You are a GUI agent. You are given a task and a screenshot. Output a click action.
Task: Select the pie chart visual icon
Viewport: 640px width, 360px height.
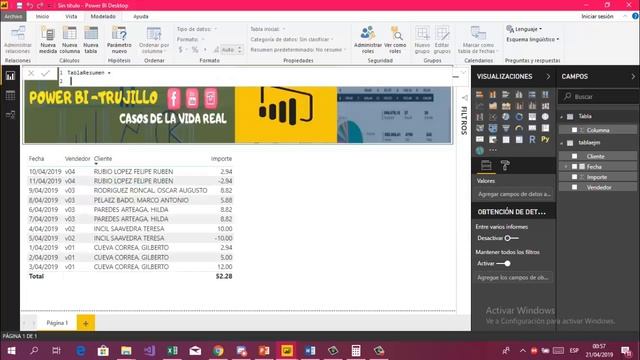(x=506, y=117)
